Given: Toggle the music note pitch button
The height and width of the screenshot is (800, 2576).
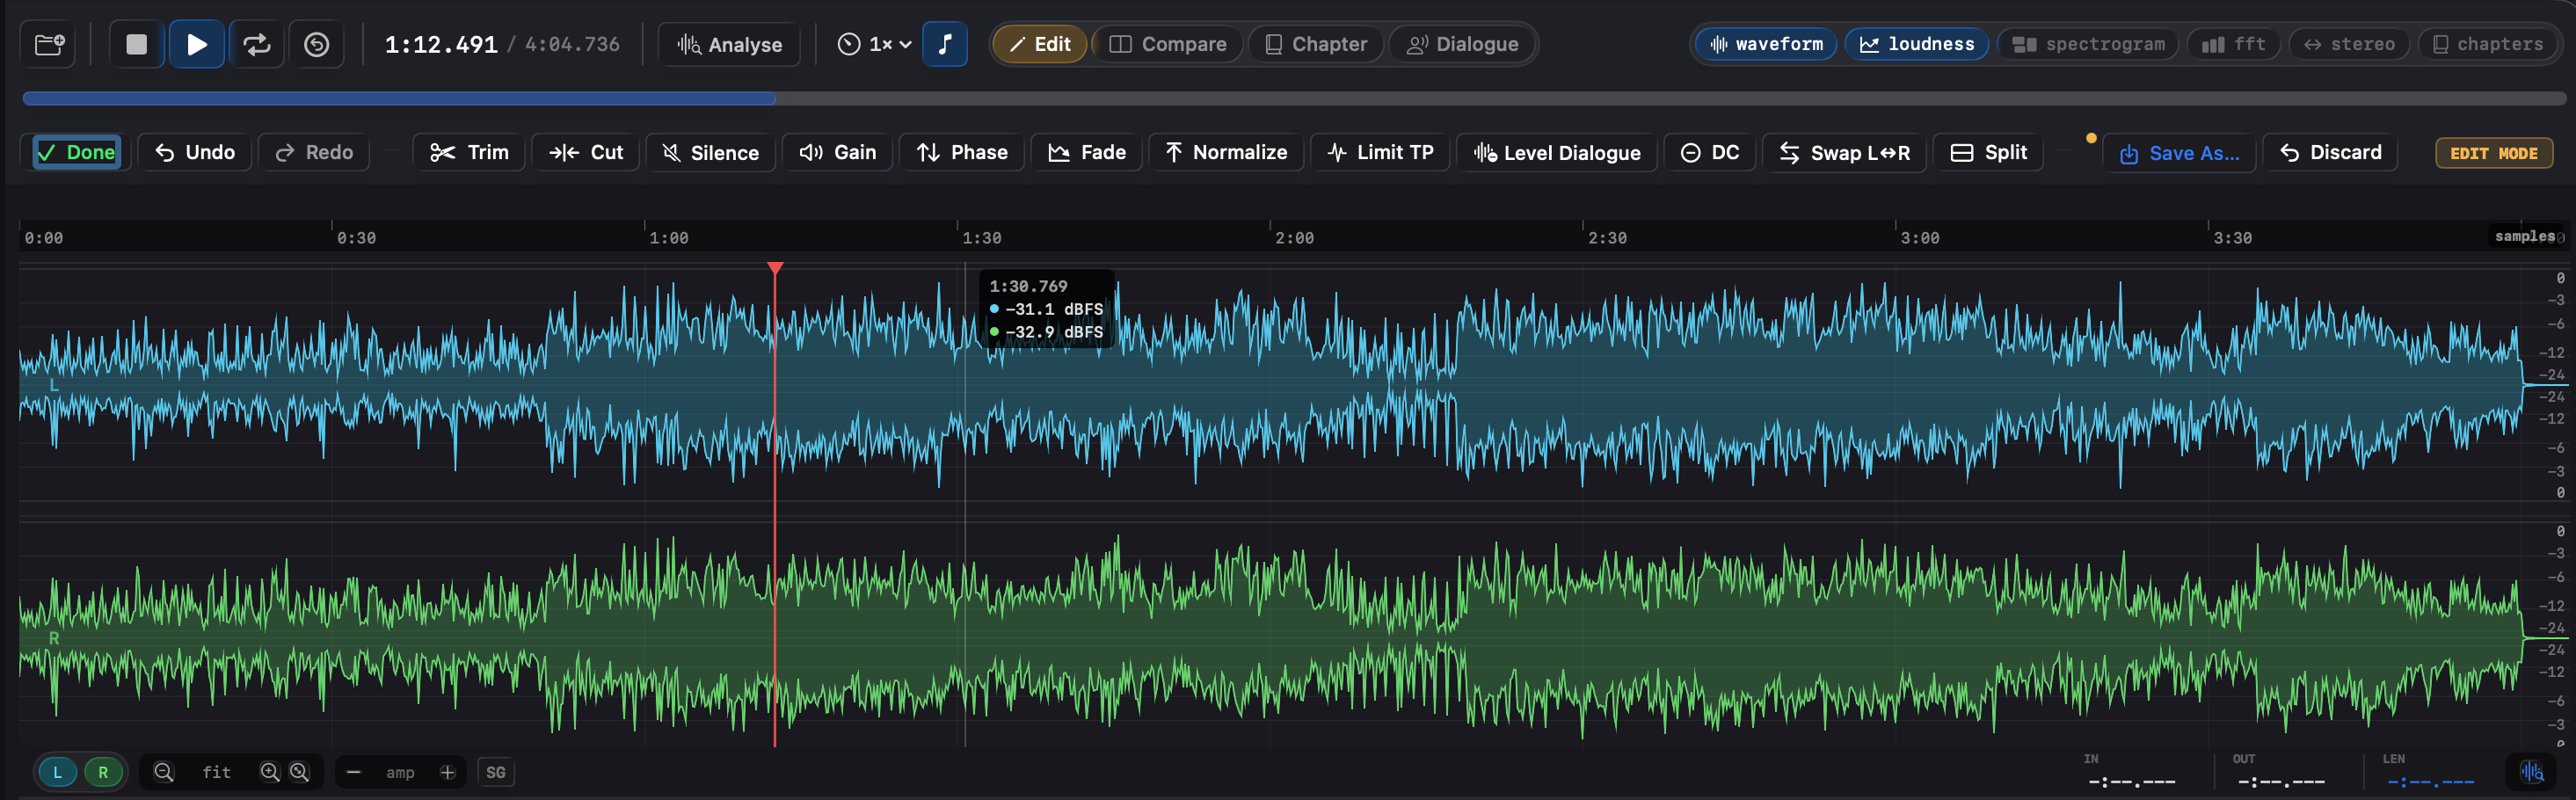Looking at the screenshot, I should coord(944,45).
